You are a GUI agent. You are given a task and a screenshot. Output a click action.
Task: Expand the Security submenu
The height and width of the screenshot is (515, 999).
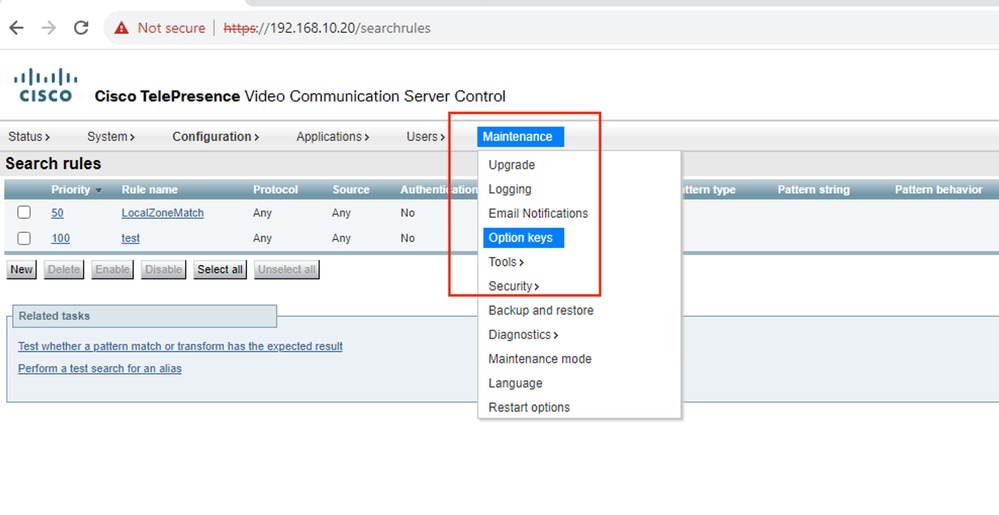click(514, 286)
